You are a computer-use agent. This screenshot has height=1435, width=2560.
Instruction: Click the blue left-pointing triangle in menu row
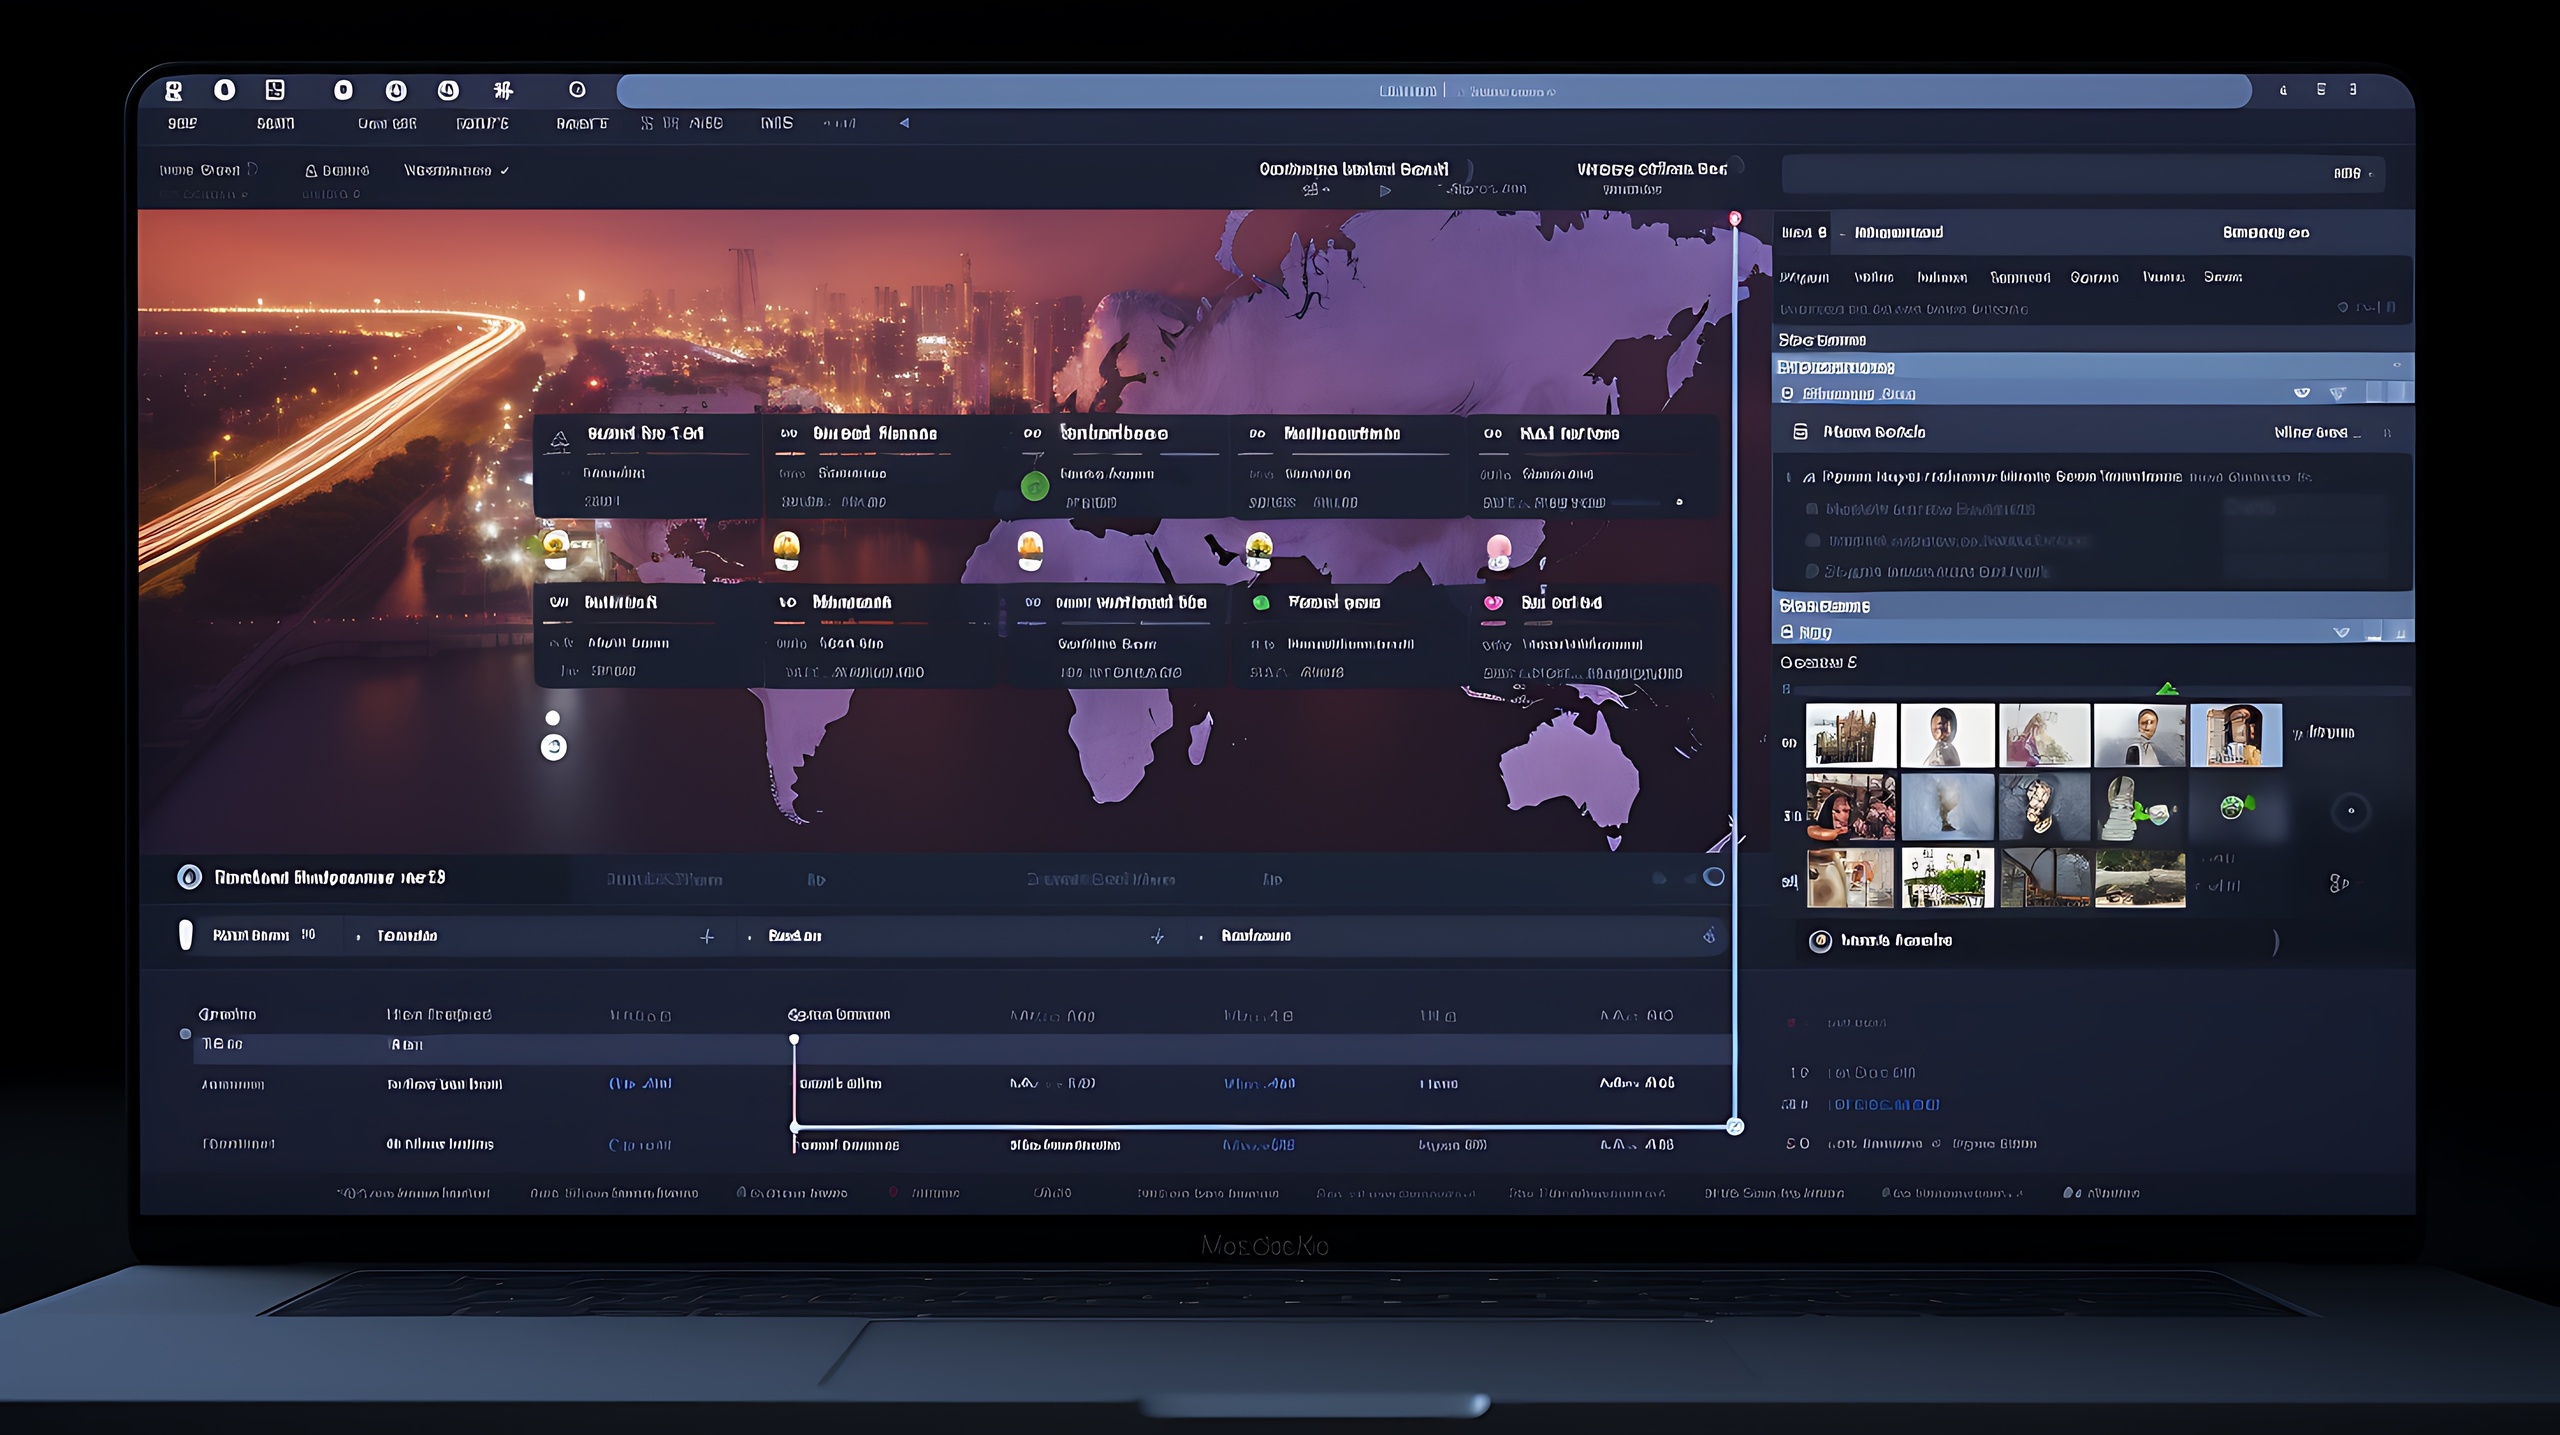pyautogui.click(x=904, y=123)
